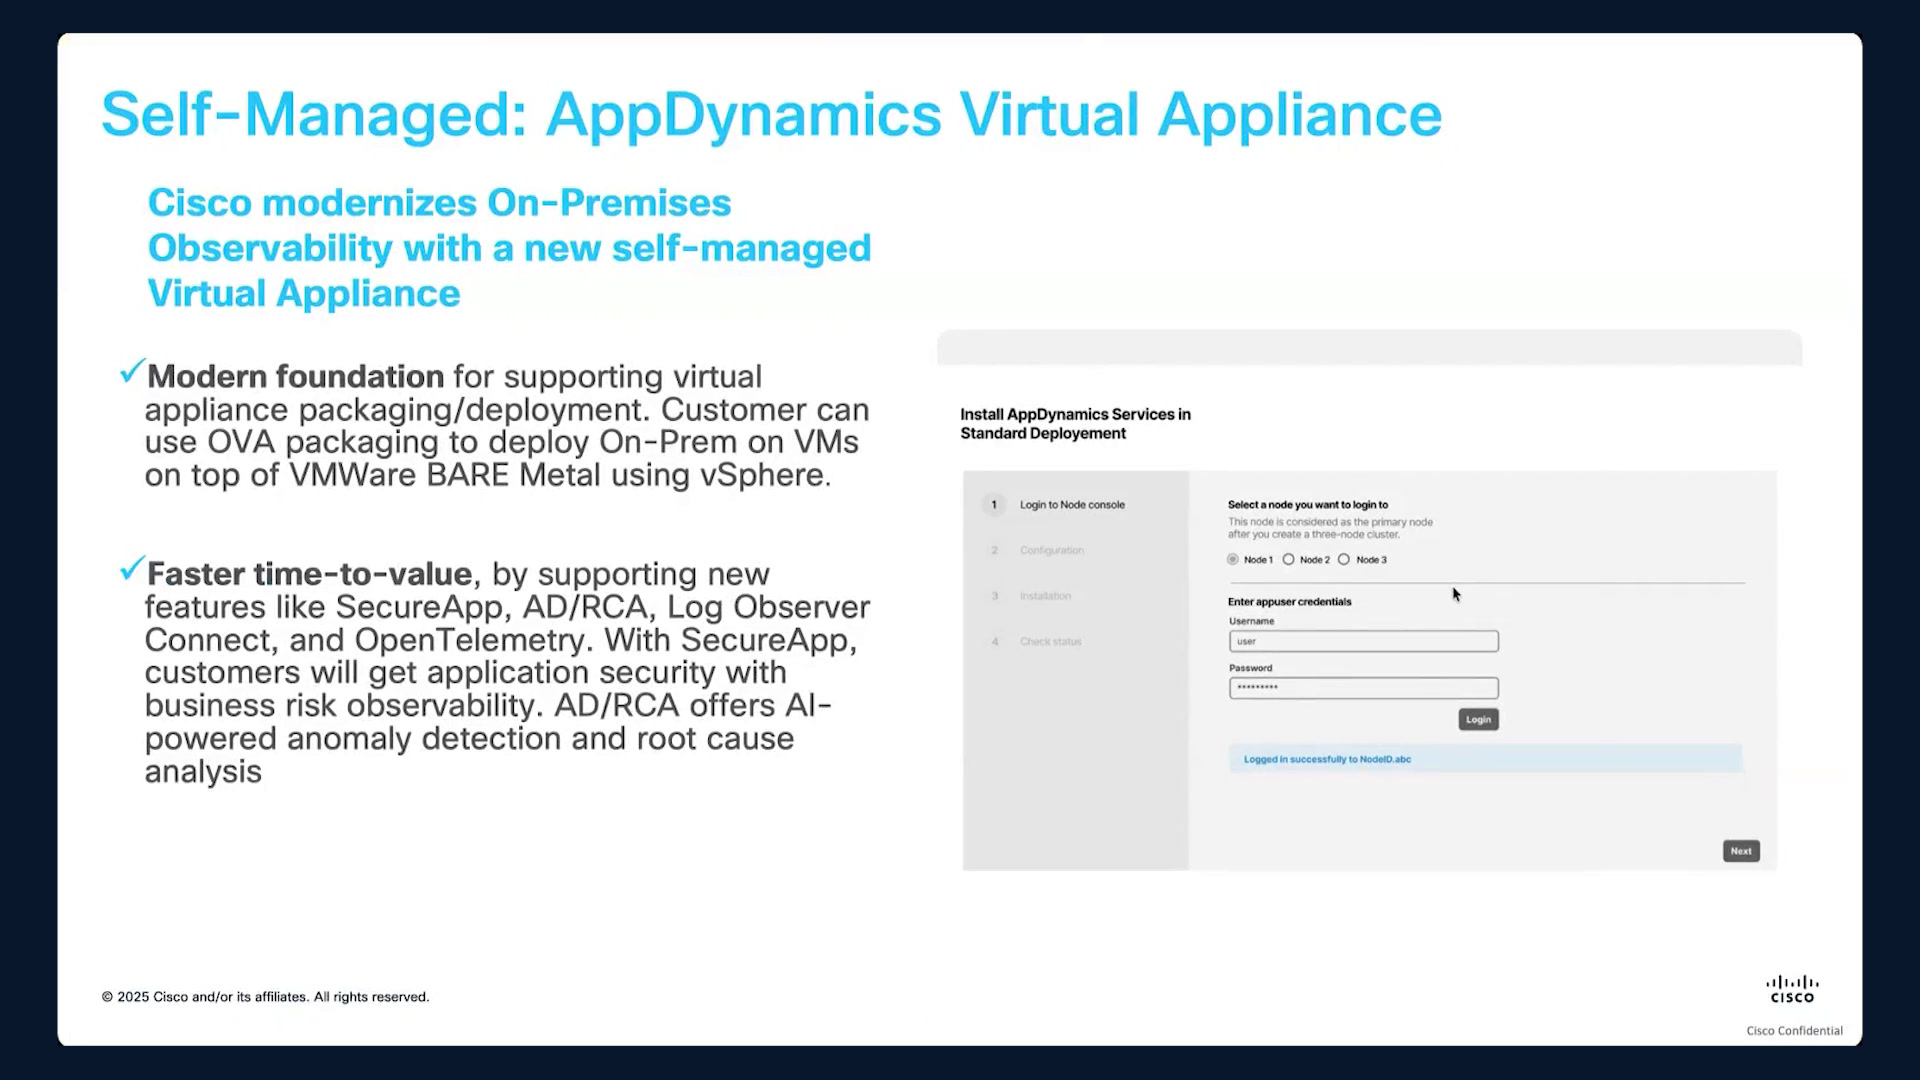Select the Node 3 radio button
Viewport: 1920px width, 1080px height.
point(1344,560)
